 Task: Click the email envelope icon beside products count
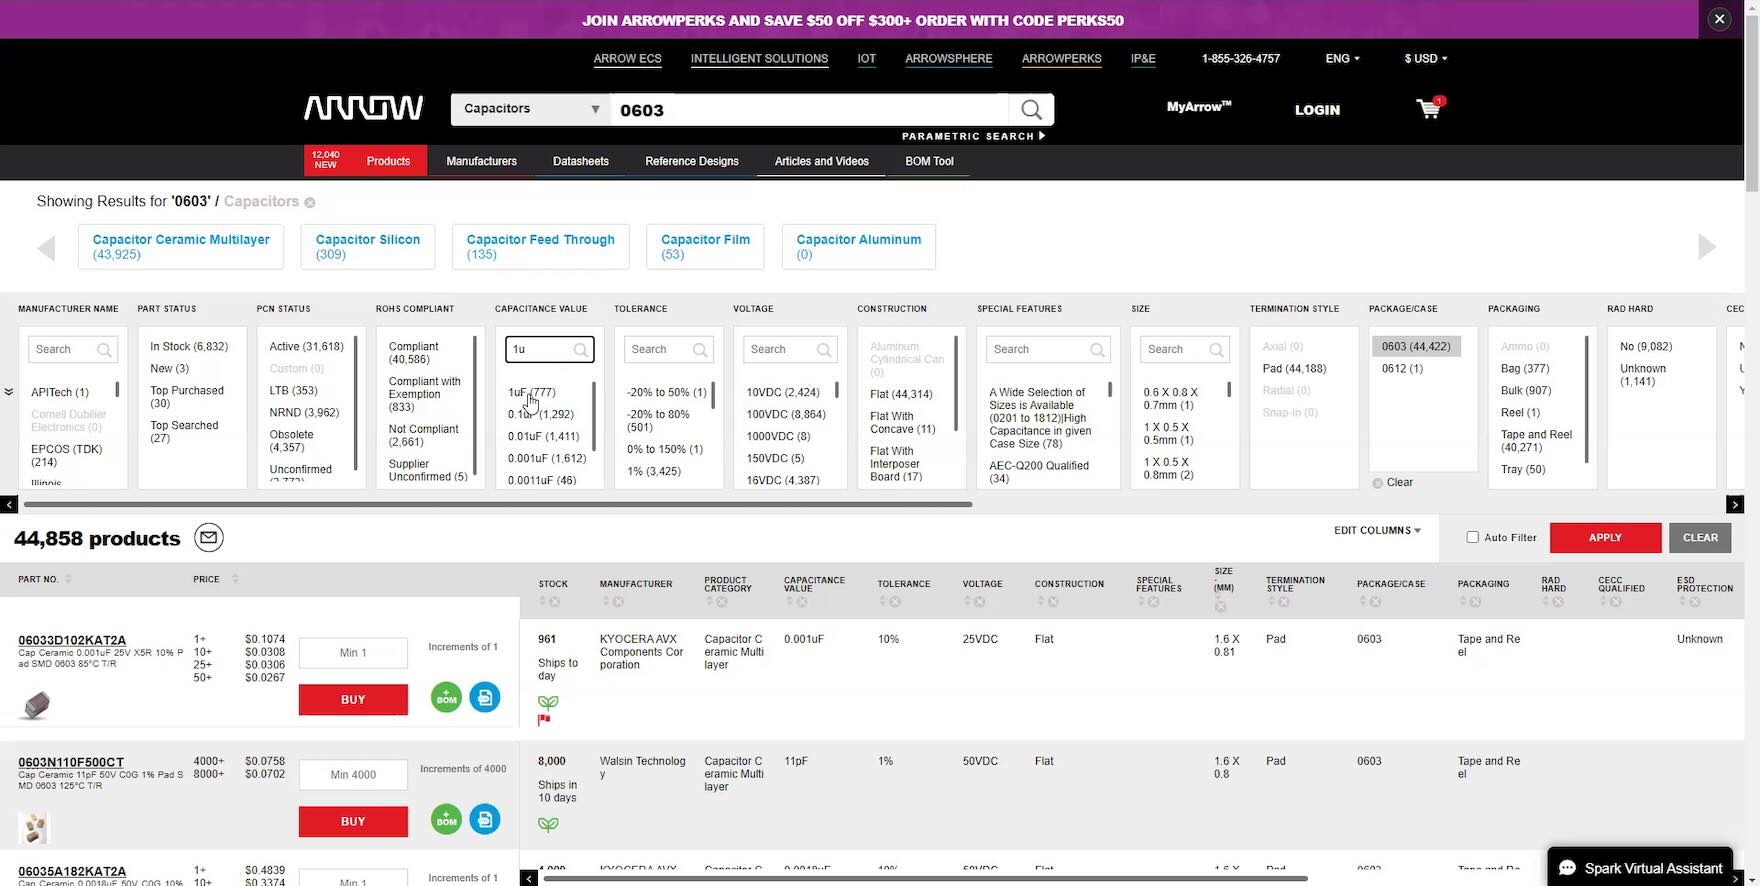click(208, 538)
